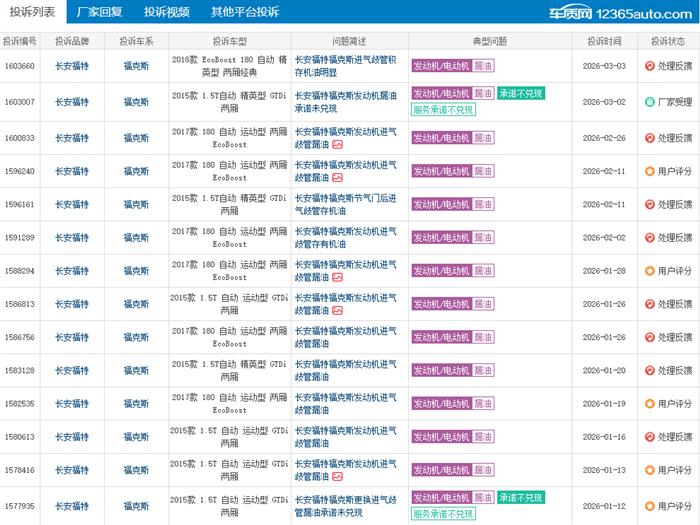Click the green 承诺不兑现 tag in complaint 1603007

tap(521, 93)
